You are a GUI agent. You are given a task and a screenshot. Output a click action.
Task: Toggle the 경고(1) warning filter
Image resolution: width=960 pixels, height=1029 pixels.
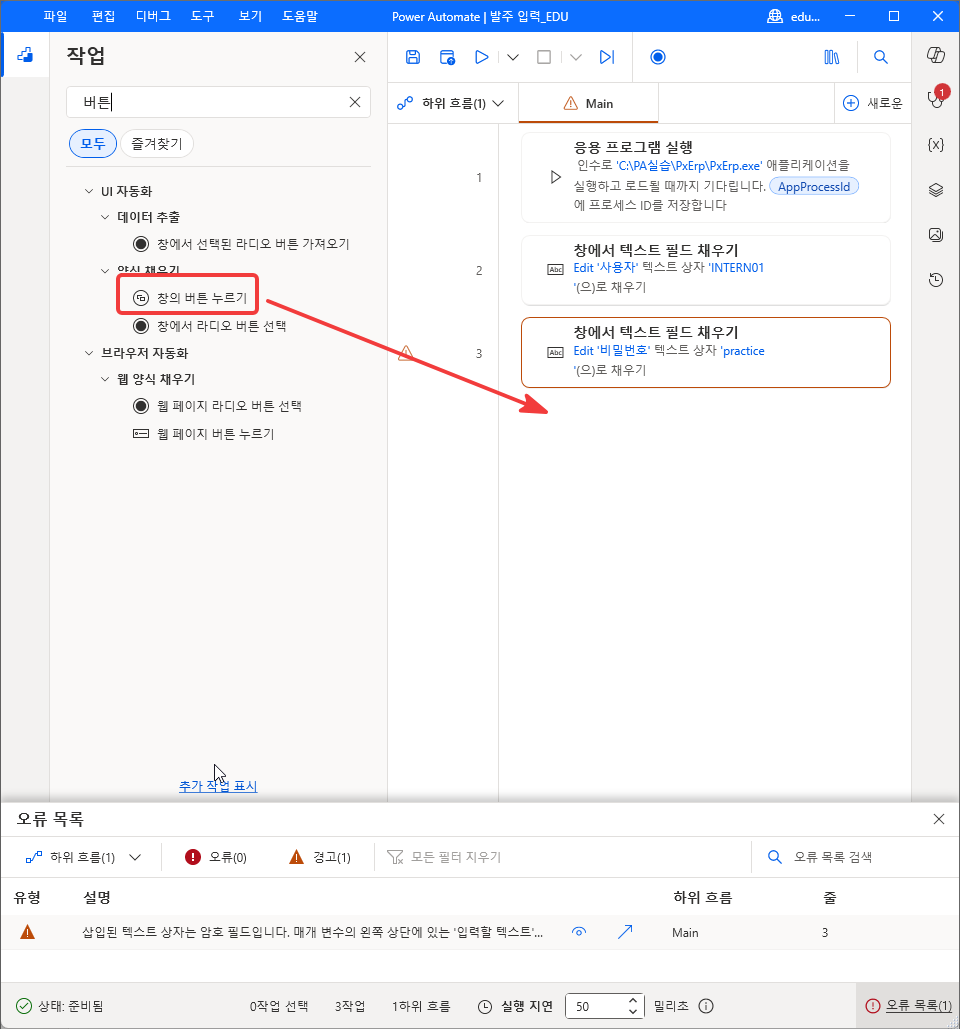click(320, 857)
